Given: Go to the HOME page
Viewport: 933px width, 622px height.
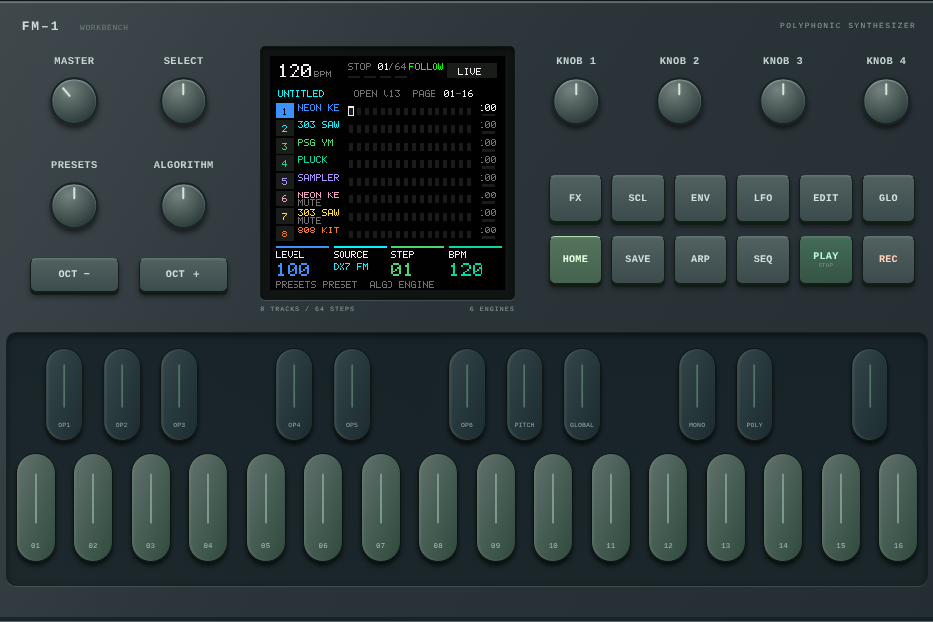Looking at the screenshot, I should pyautogui.click(x=575, y=260).
